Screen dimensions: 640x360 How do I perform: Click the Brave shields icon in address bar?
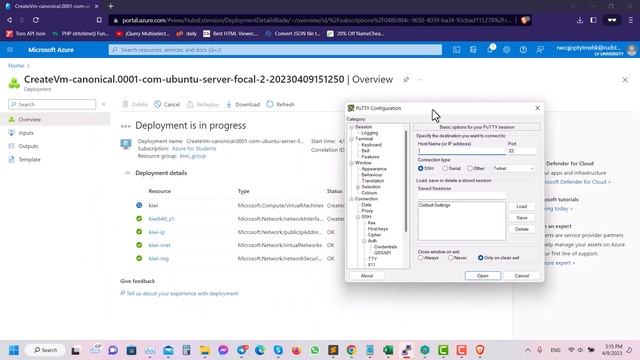[525, 20]
